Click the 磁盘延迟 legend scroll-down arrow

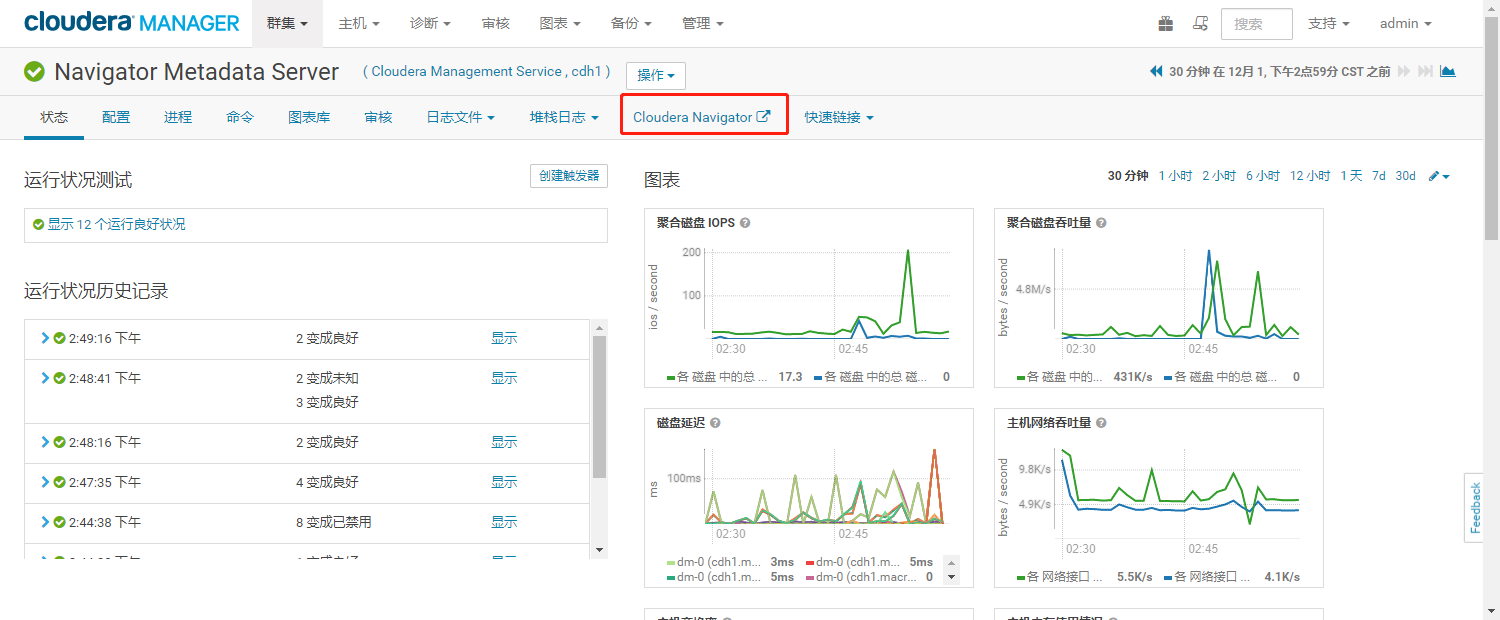(951, 577)
